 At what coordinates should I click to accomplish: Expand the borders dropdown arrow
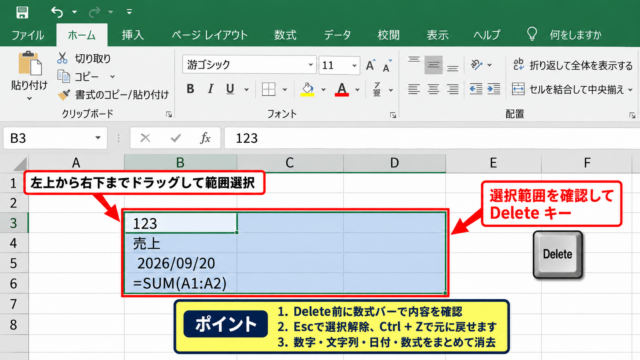(285, 89)
